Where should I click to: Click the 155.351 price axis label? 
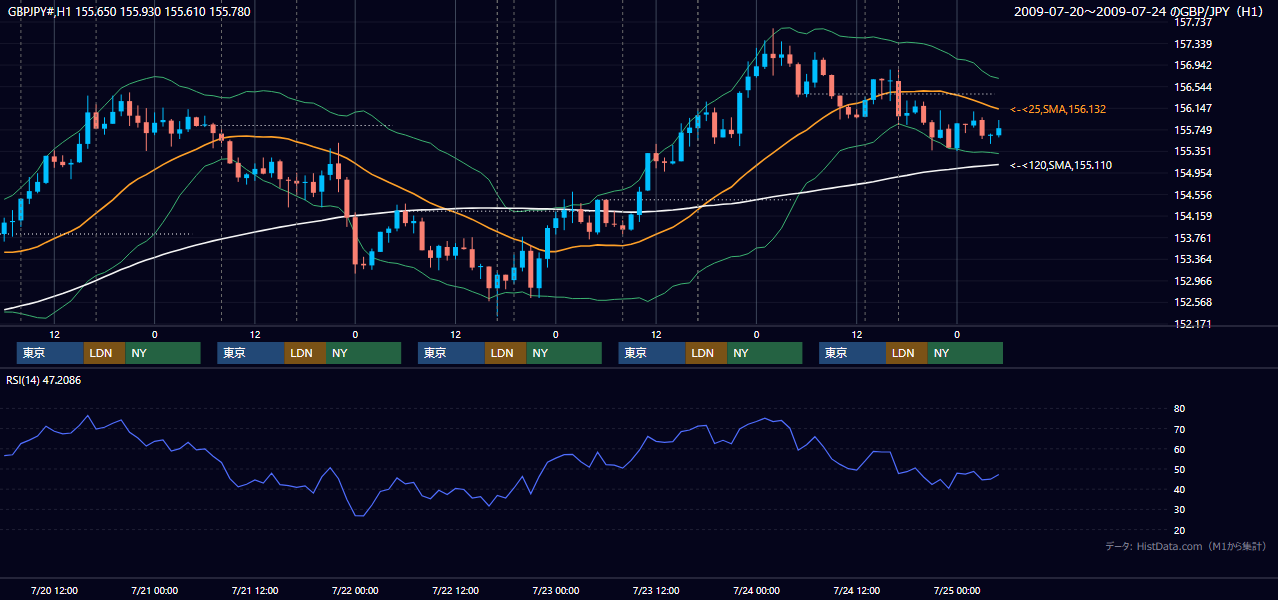point(1193,151)
